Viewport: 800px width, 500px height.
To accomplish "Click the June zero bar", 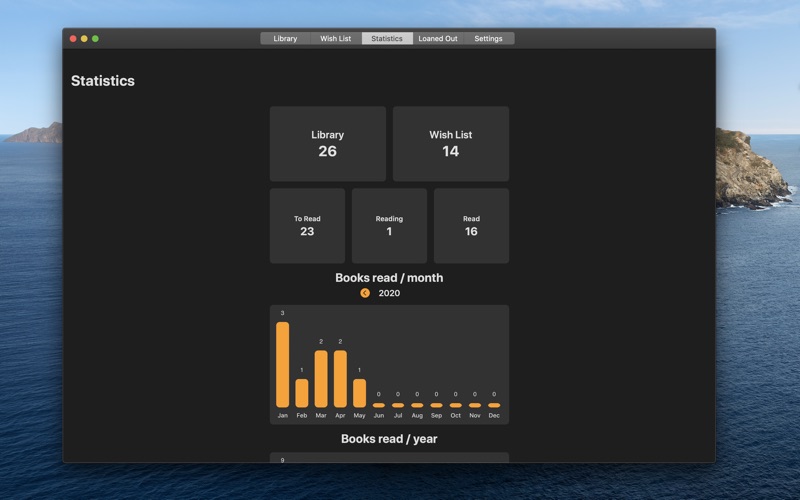I will tap(379, 405).
